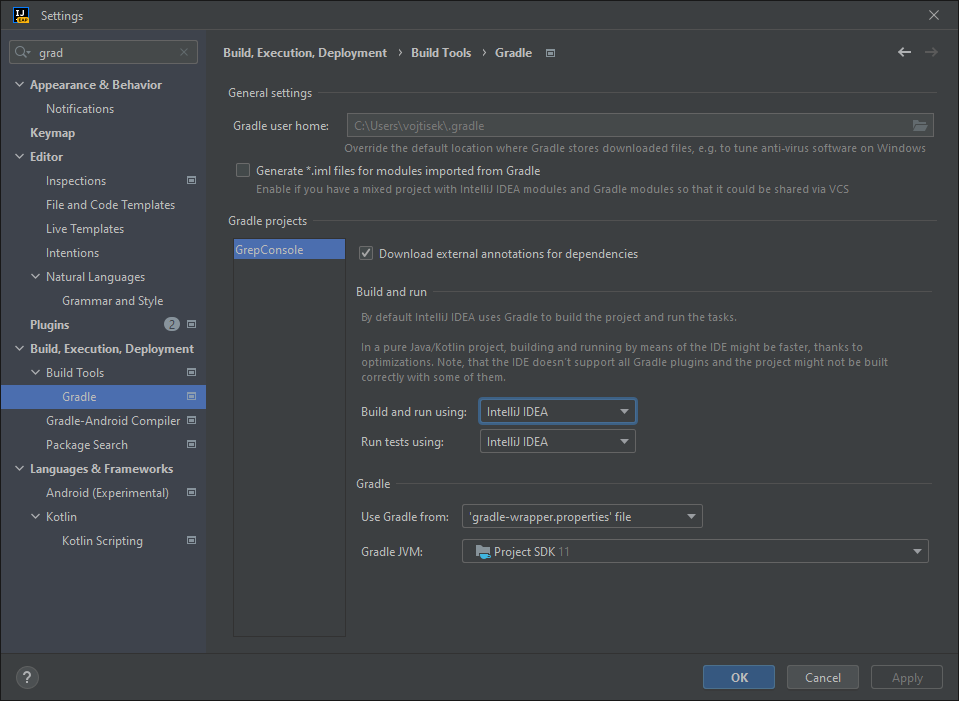959x701 pixels.
Task: Select Gradle in the settings tree
Action: pyautogui.click(x=103, y=396)
